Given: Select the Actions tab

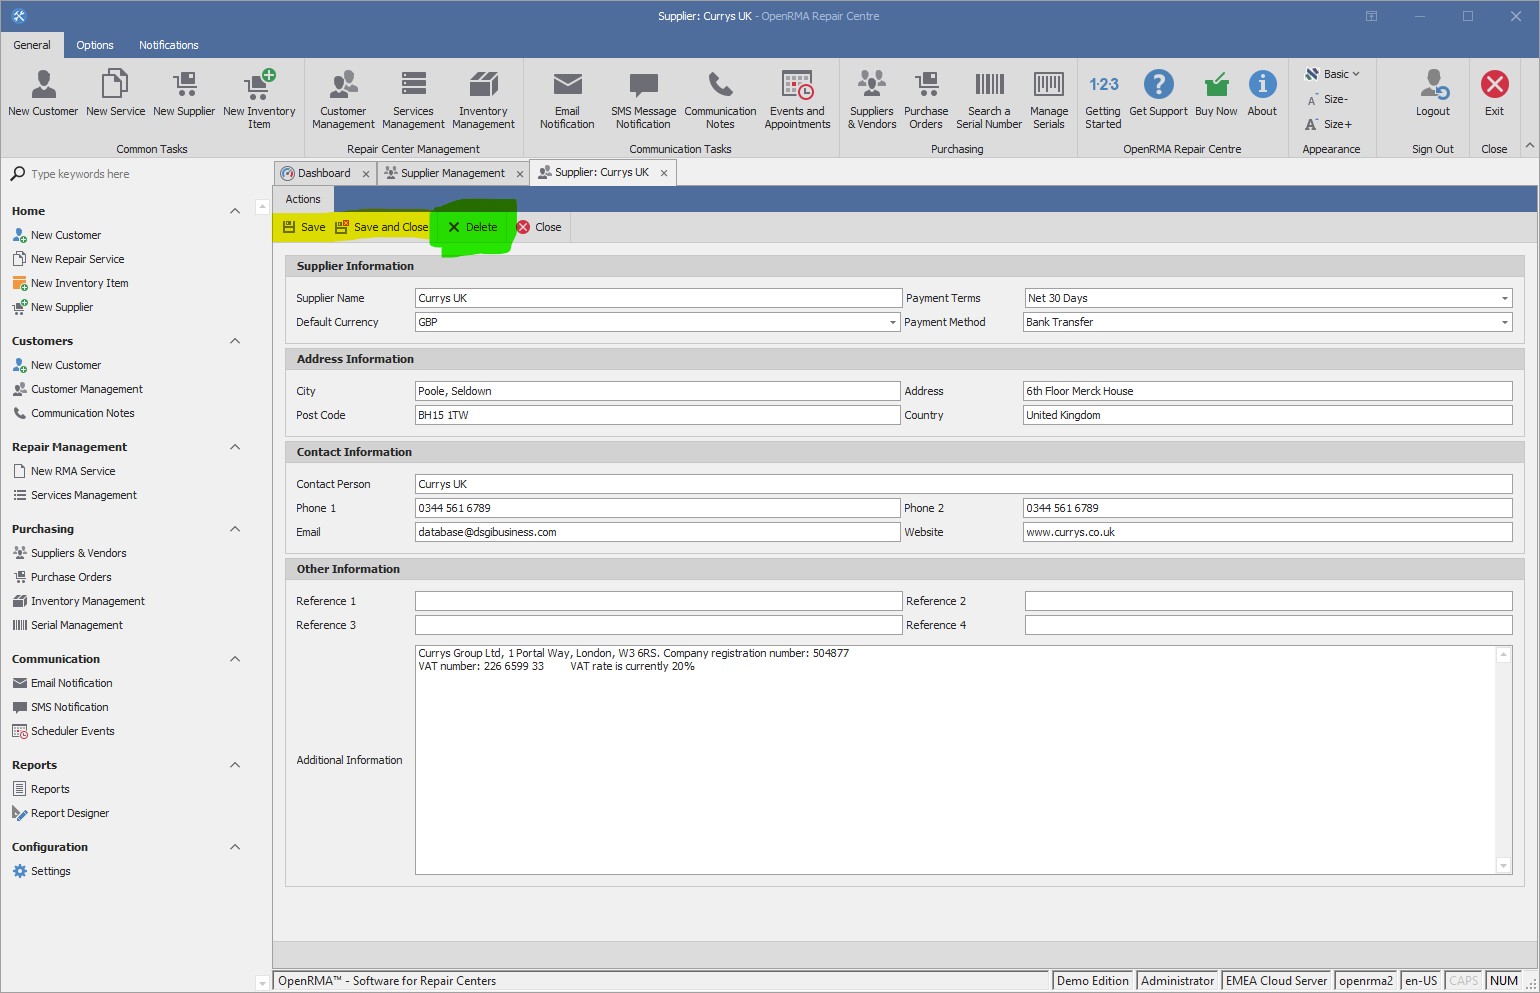Looking at the screenshot, I should point(303,199).
